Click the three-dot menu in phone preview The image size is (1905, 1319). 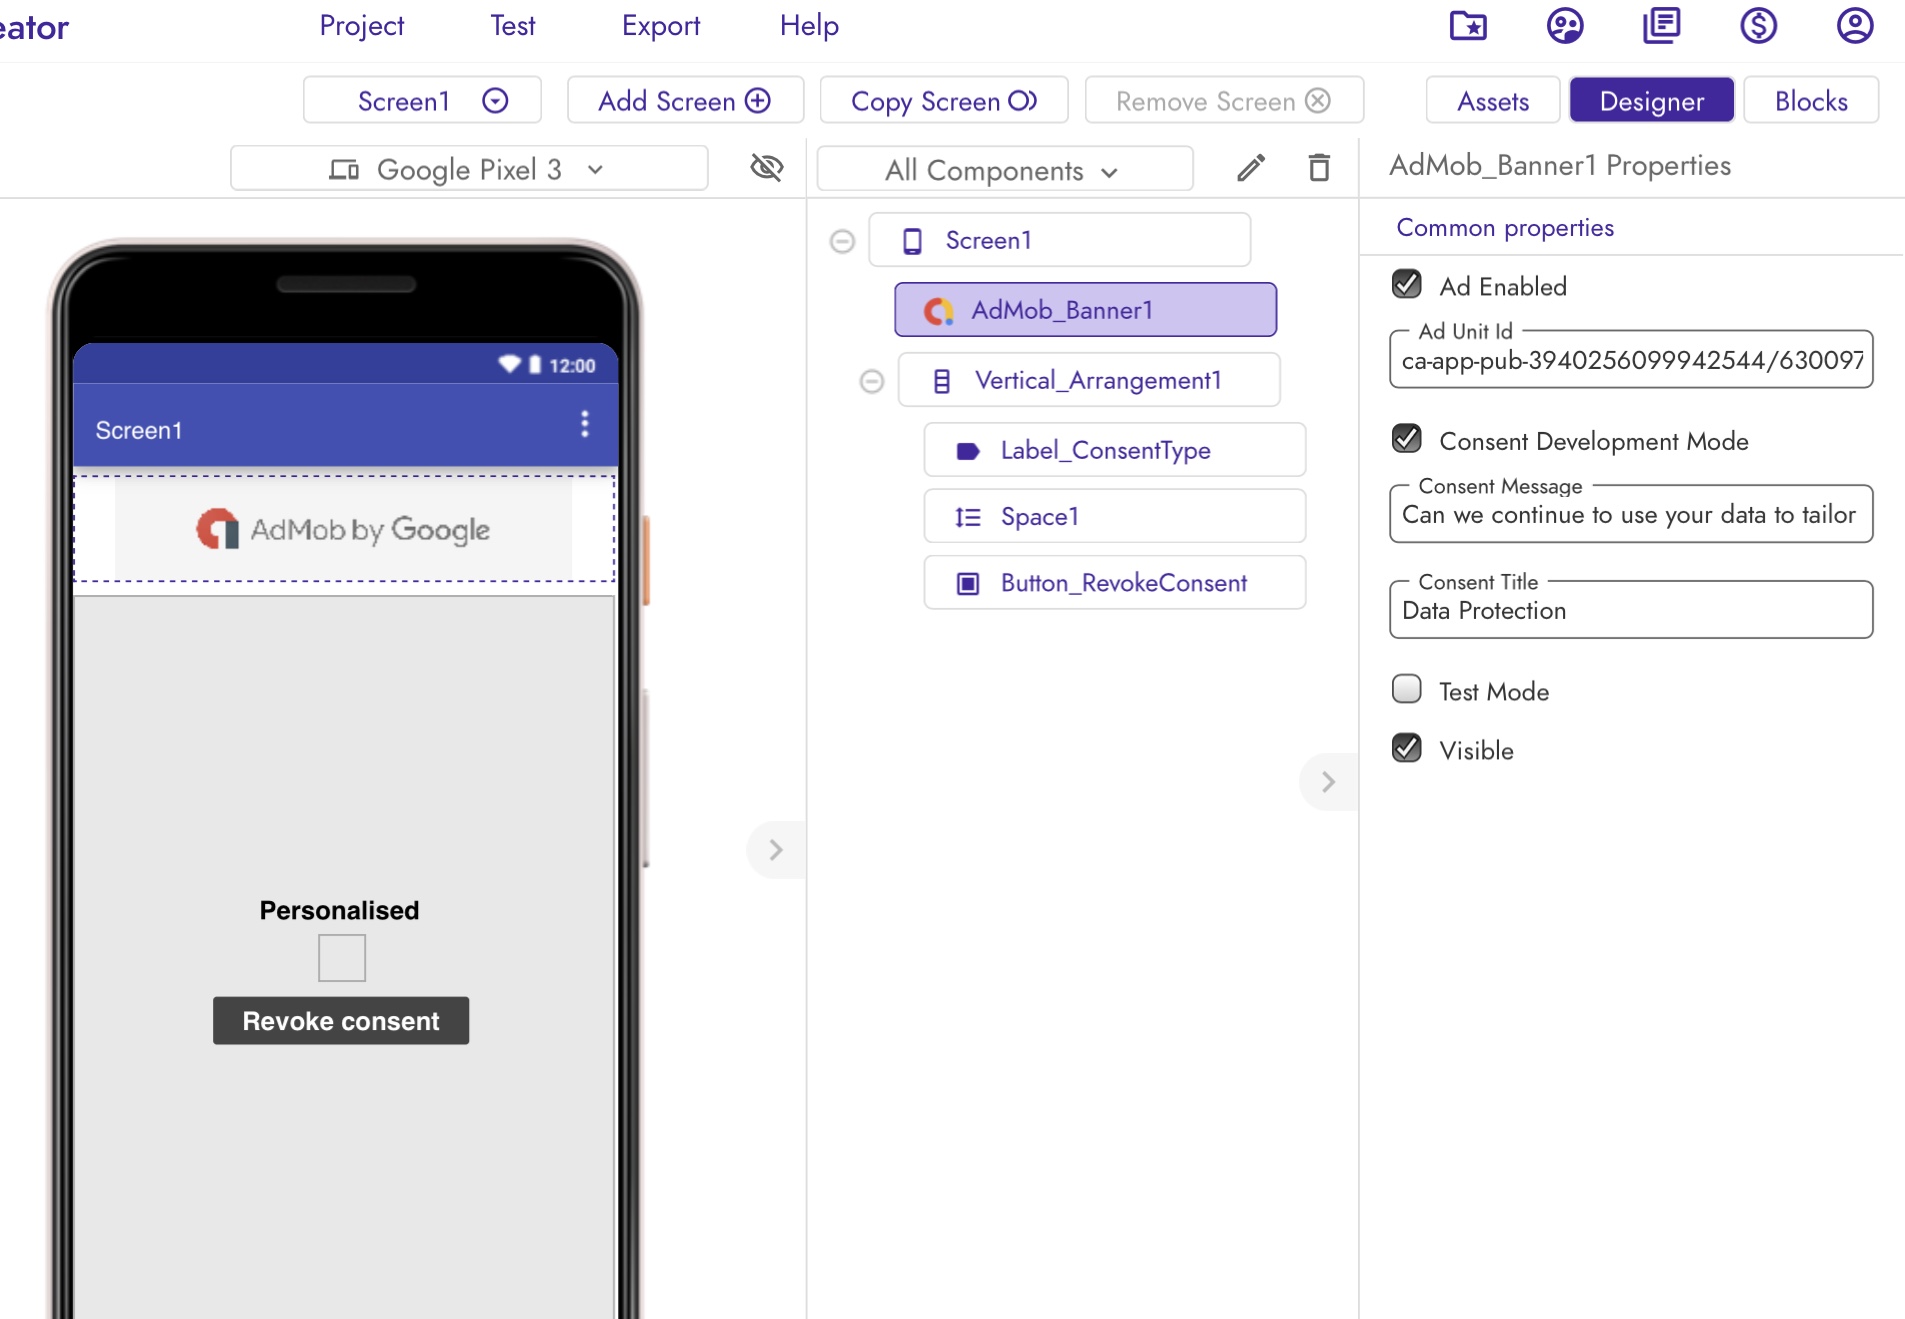pyautogui.click(x=585, y=424)
